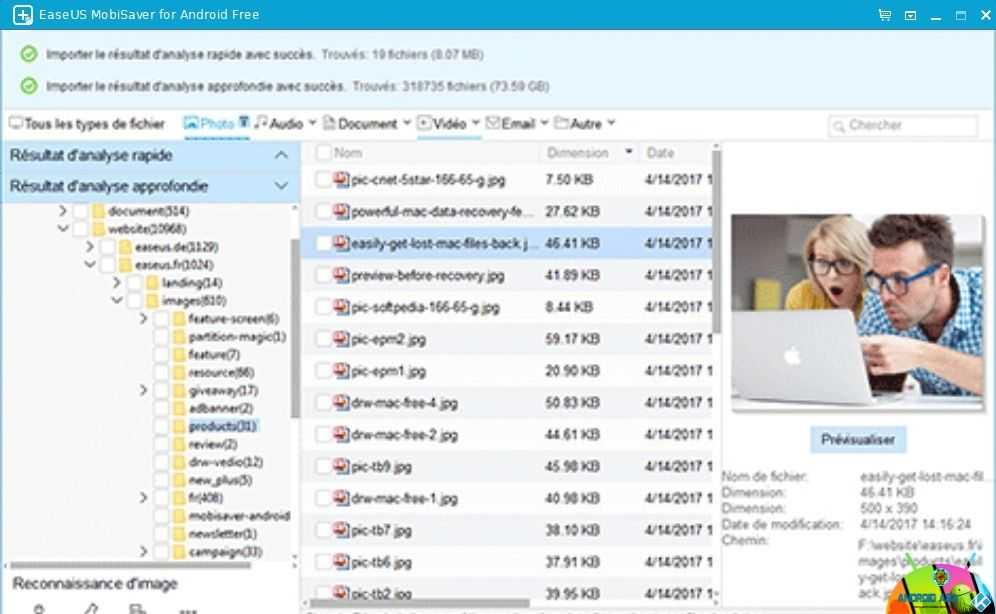Click file icon of pic-epm1.jpg

click(342, 371)
